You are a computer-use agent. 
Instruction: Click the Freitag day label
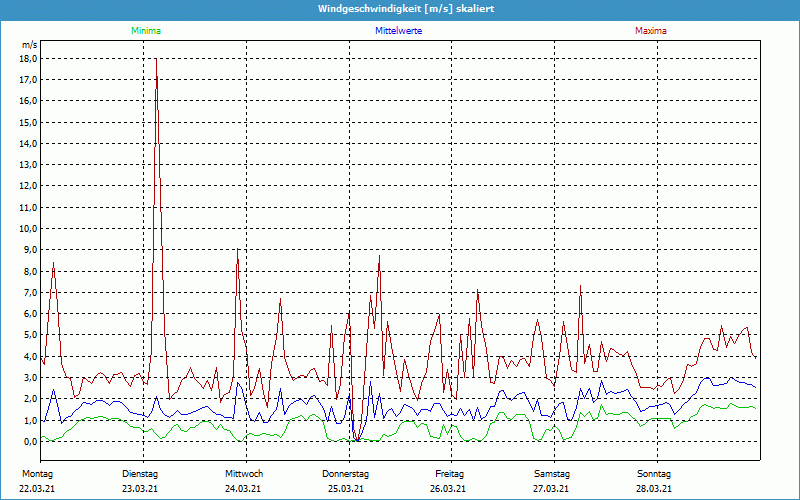pyautogui.click(x=449, y=474)
